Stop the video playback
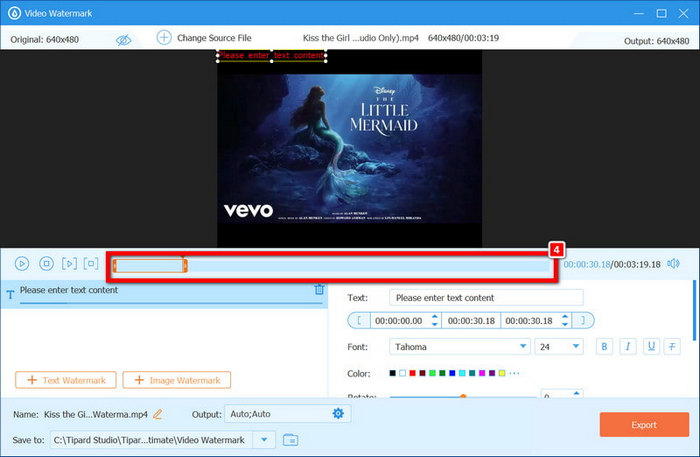 [x=46, y=264]
